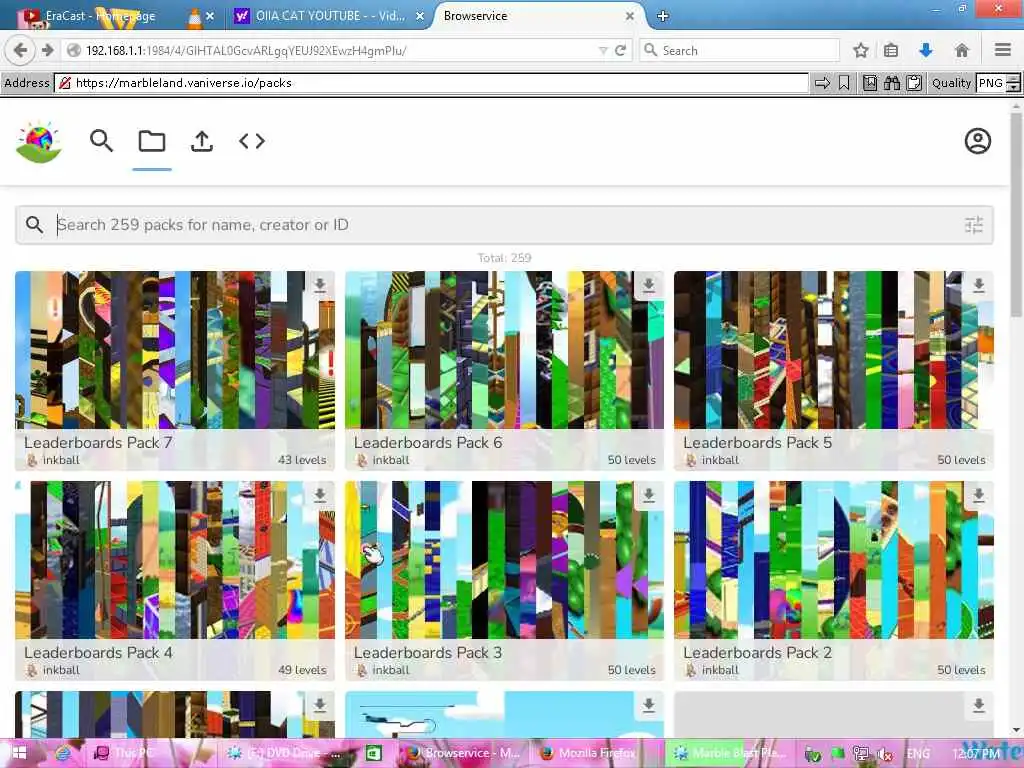Download Leaderboards Pack 3
The width and height of the screenshot is (1024, 768).
point(648,495)
